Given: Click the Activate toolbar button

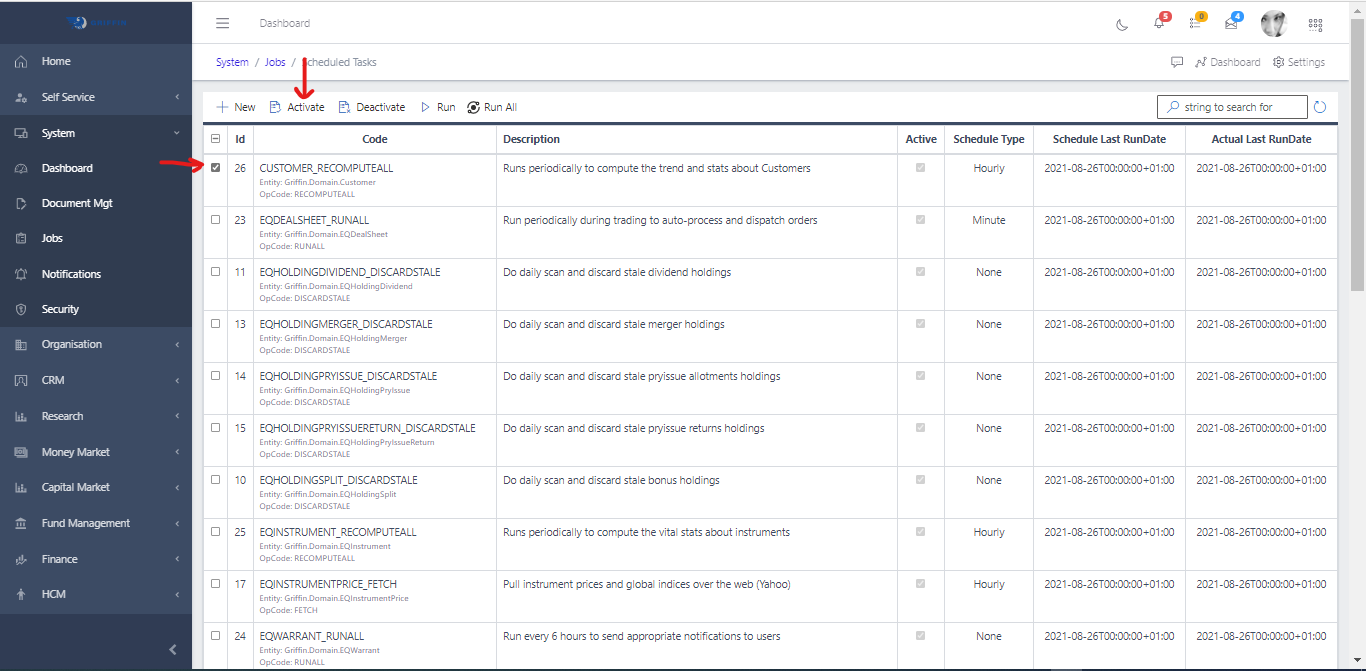Looking at the screenshot, I should (x=297, y=107).
